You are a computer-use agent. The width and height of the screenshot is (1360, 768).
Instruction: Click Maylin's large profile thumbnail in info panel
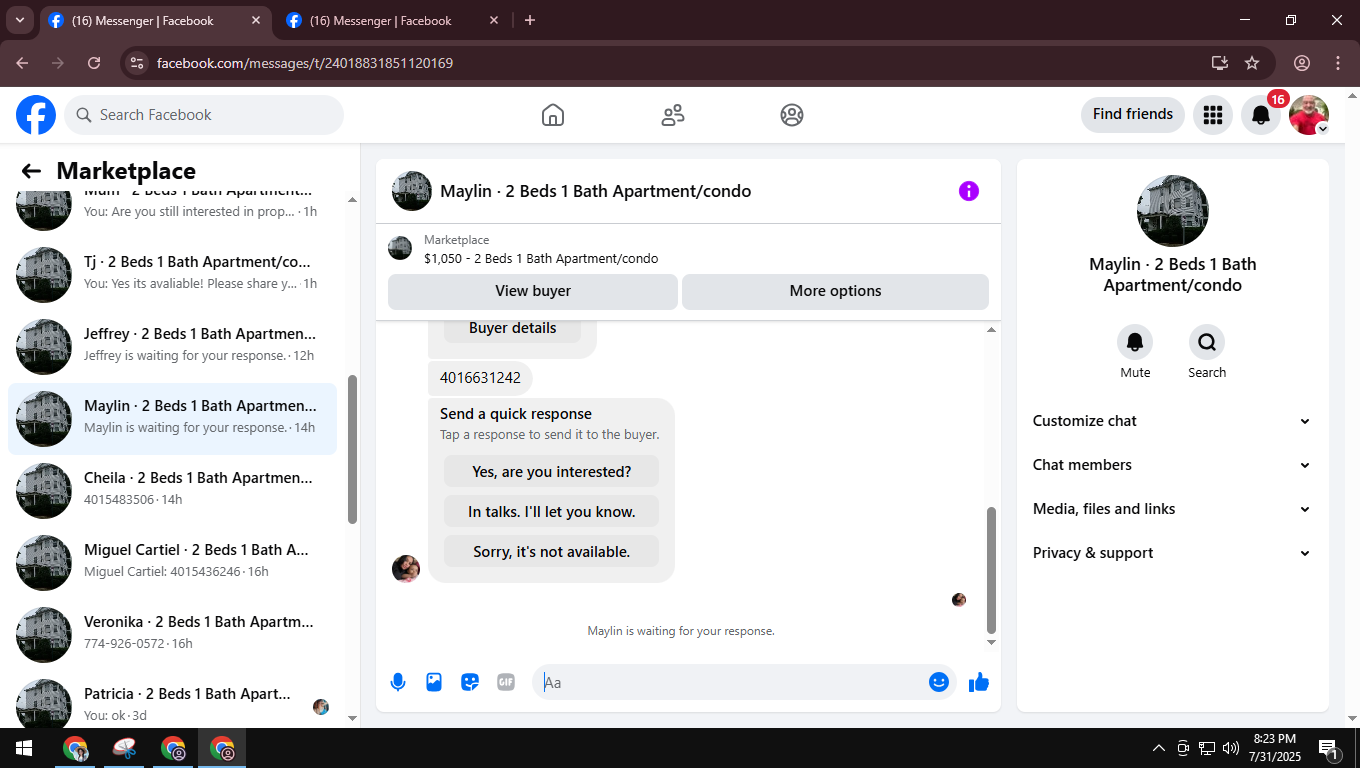[x=1173, y=211]
